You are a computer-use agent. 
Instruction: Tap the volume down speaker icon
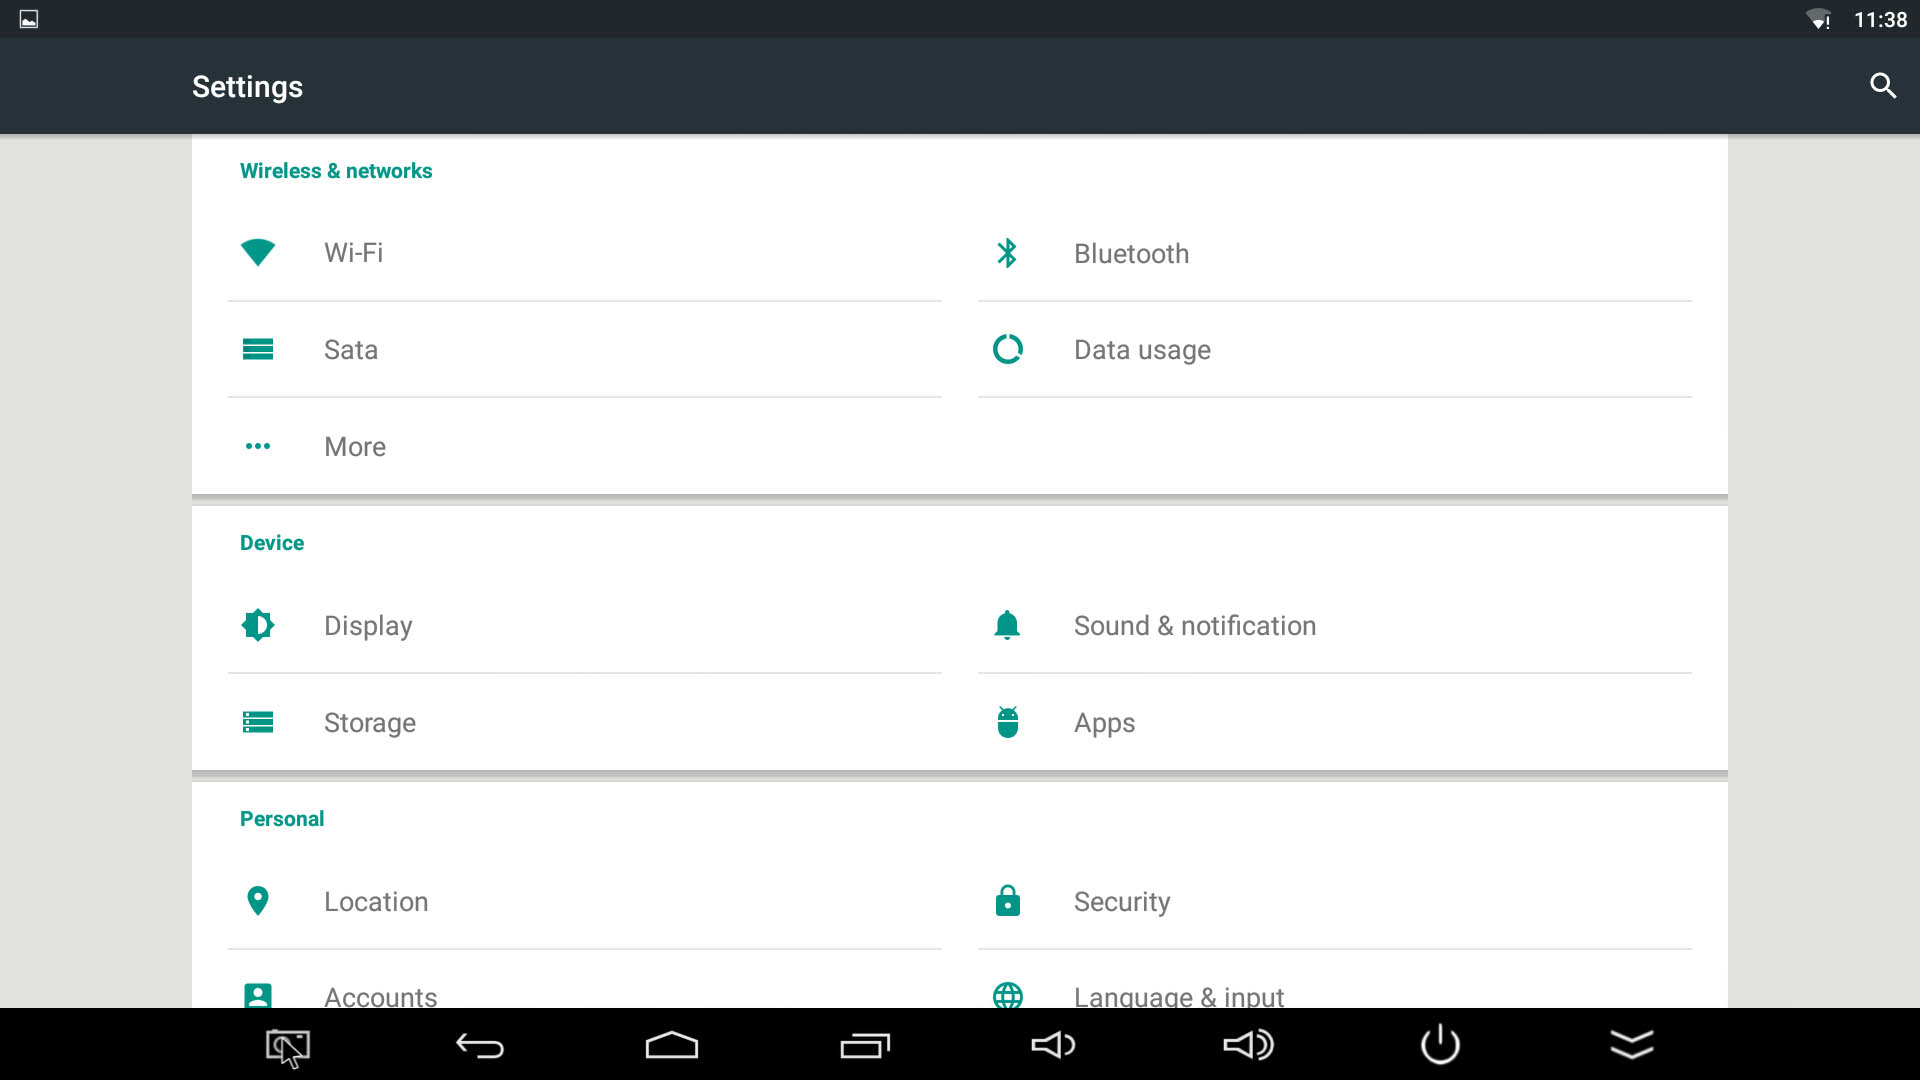pos(1053,1045)
